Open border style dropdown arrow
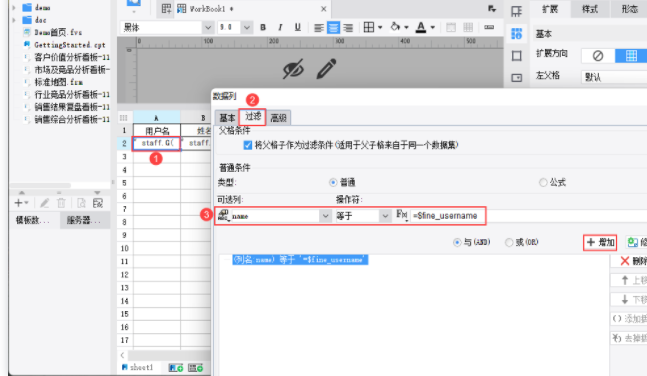The height and width of the screenshot is (376, 647). [380, 28]
